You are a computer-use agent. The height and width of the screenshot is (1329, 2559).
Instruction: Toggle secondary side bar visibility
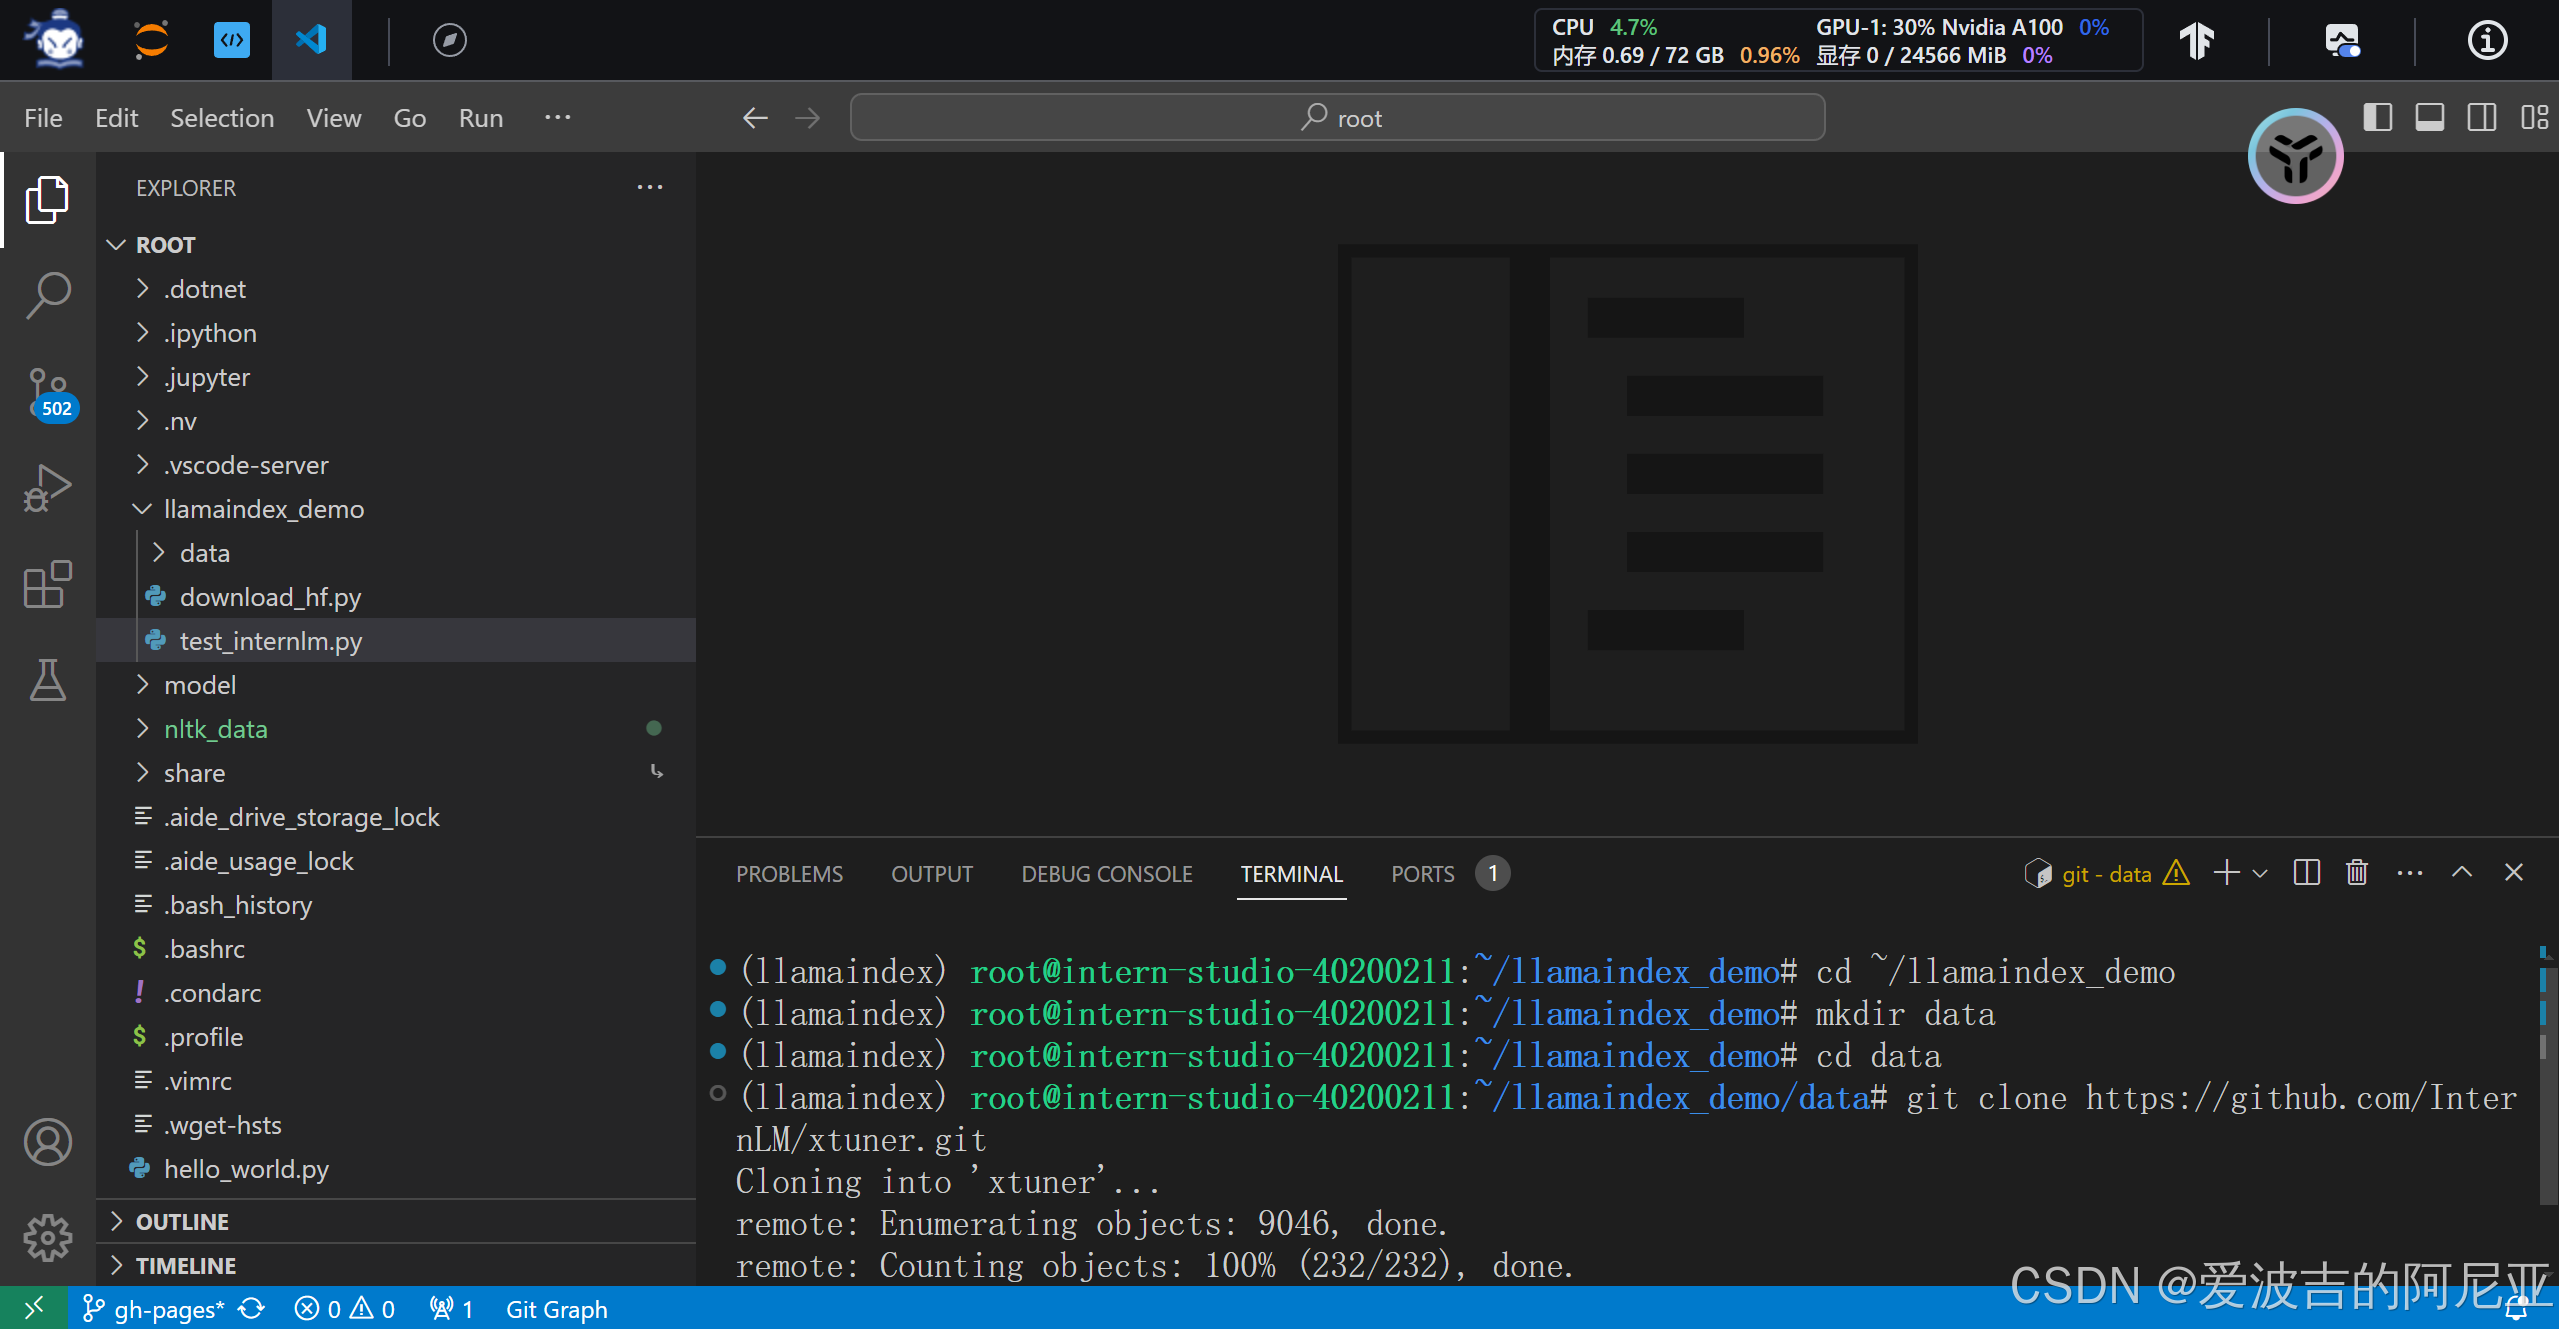(2481, 118)
